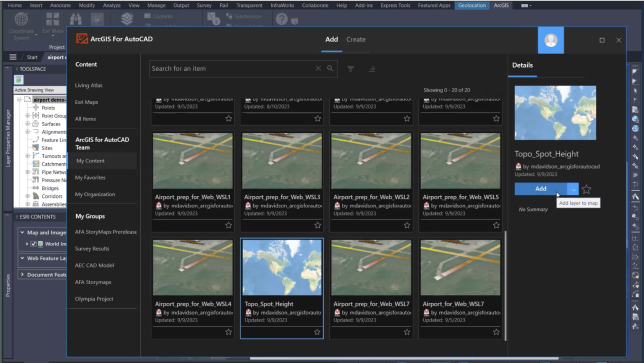Click the search magnifier icon

tap(330, 68)
